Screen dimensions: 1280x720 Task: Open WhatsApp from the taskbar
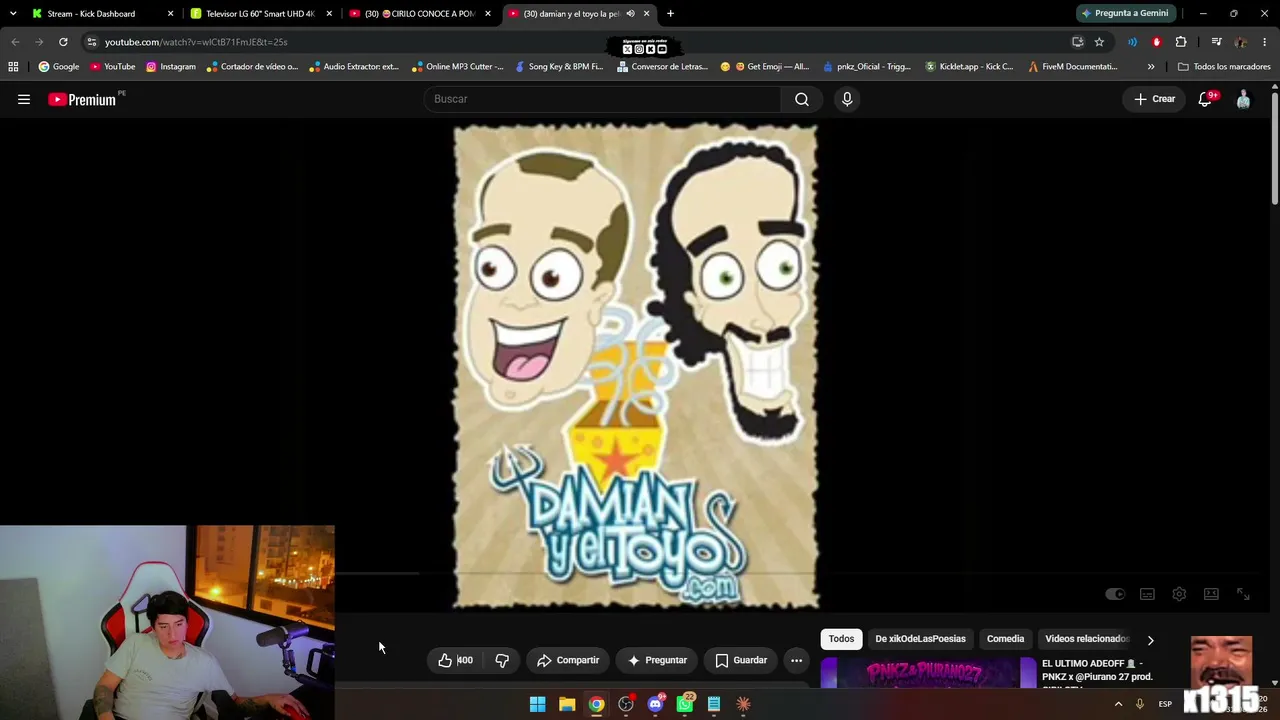coord(685,704)
